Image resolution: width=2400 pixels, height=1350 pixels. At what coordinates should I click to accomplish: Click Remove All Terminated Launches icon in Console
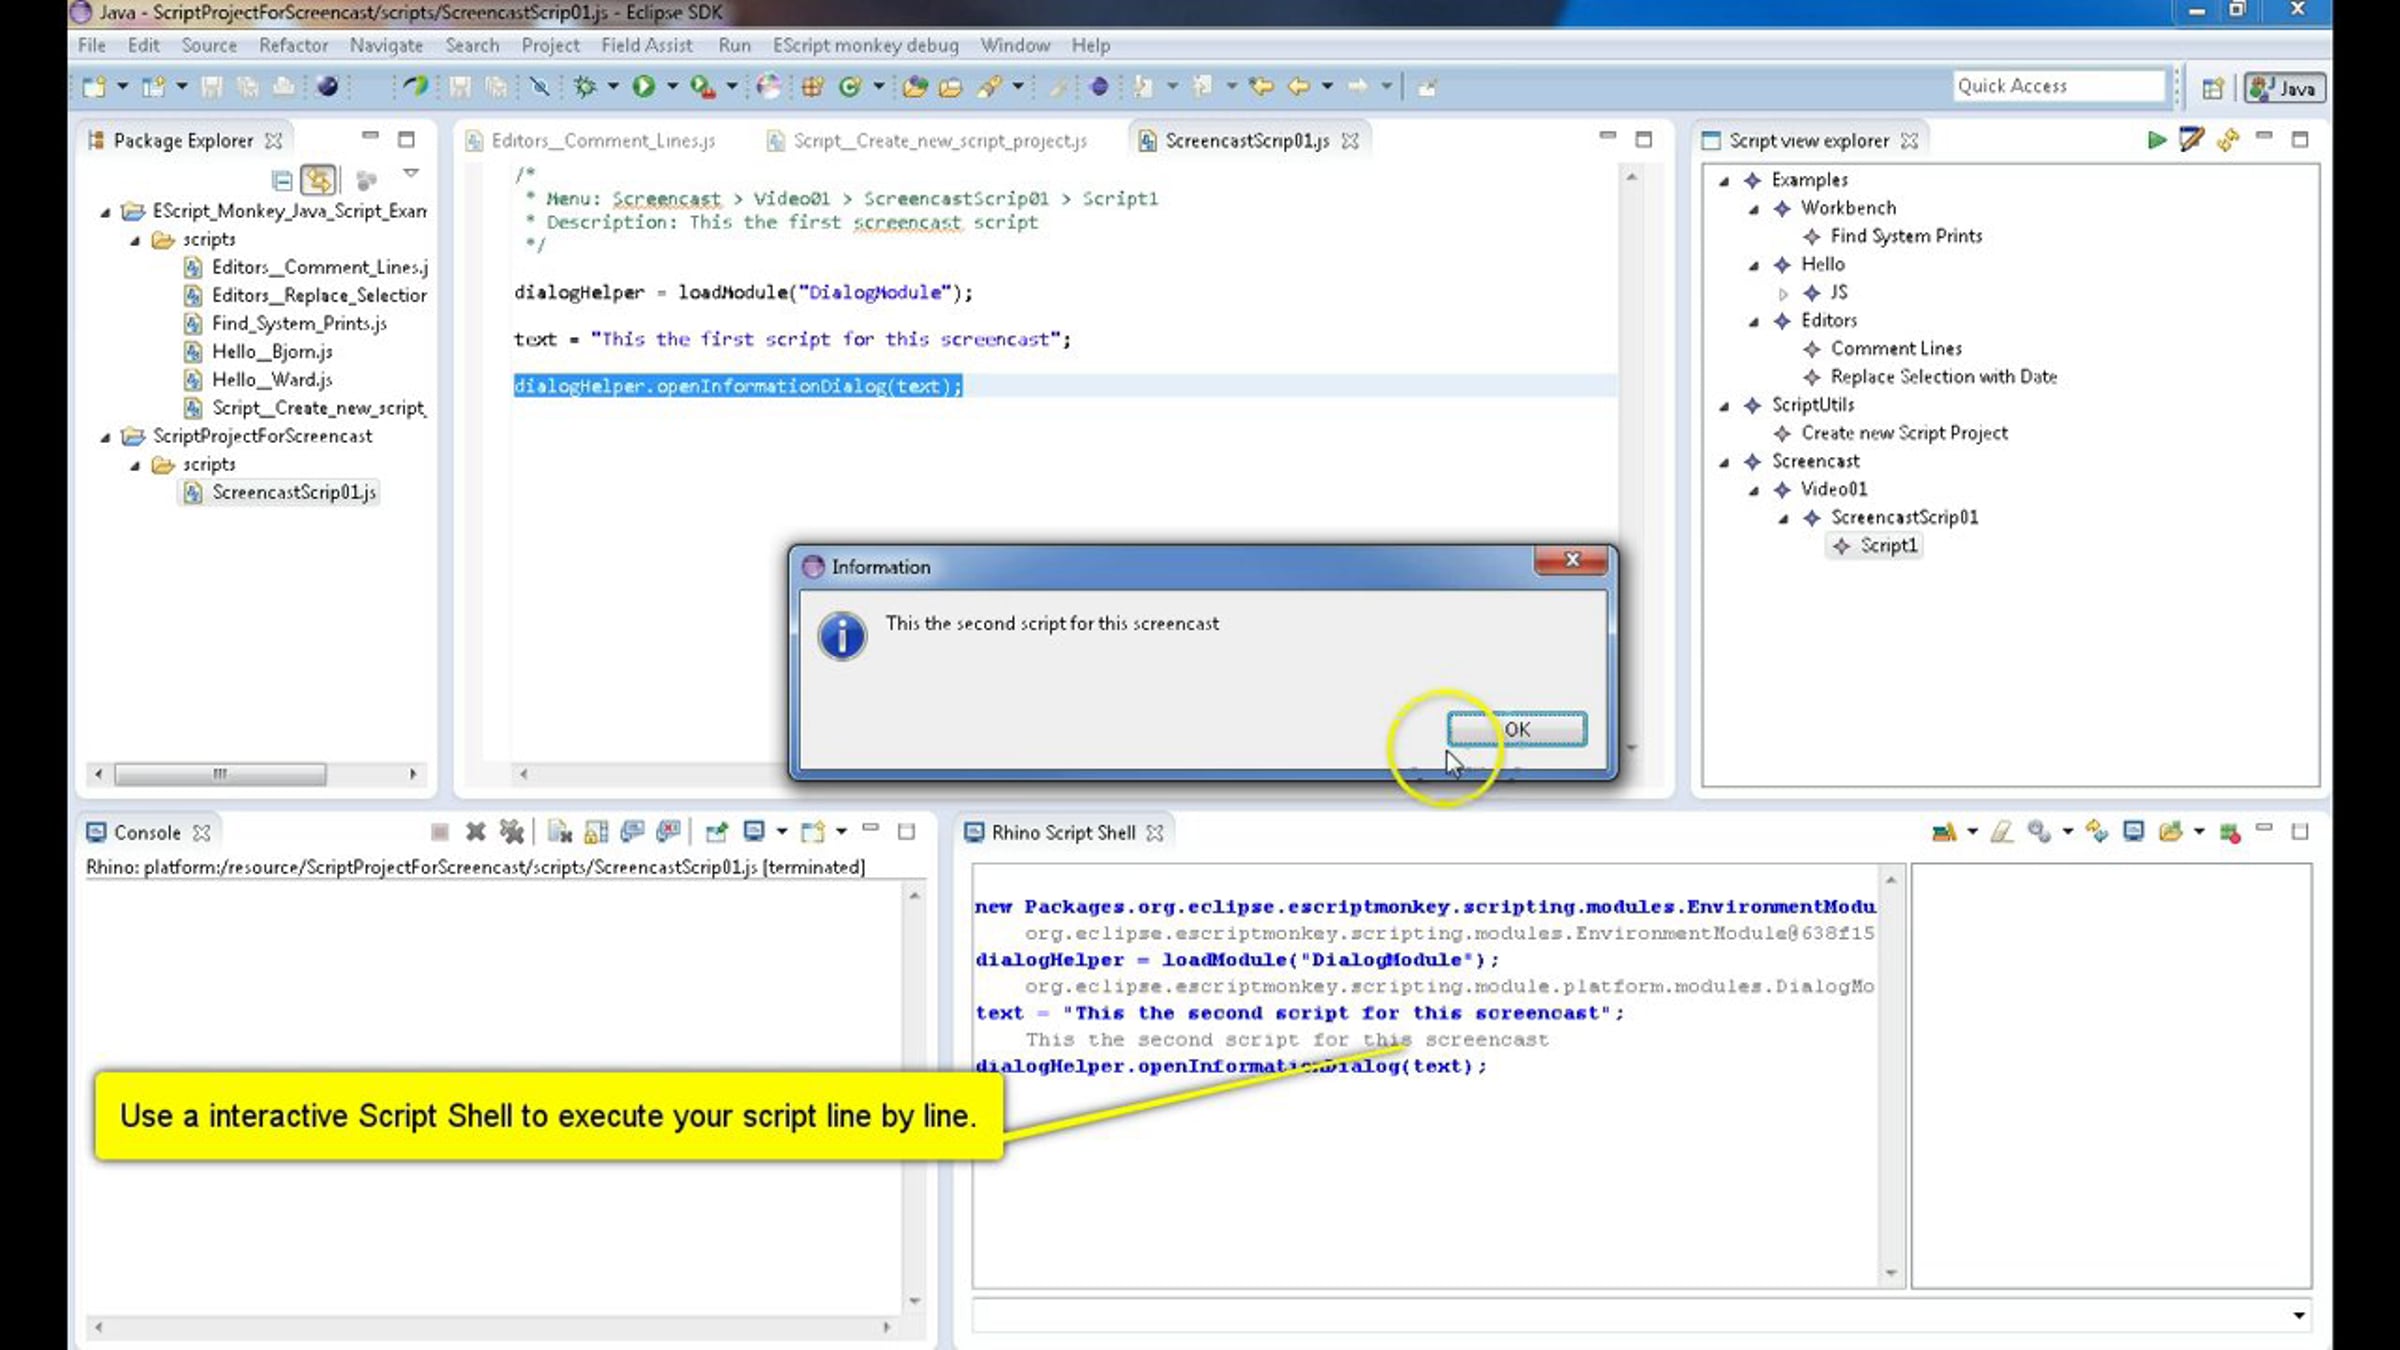point(511,831)
